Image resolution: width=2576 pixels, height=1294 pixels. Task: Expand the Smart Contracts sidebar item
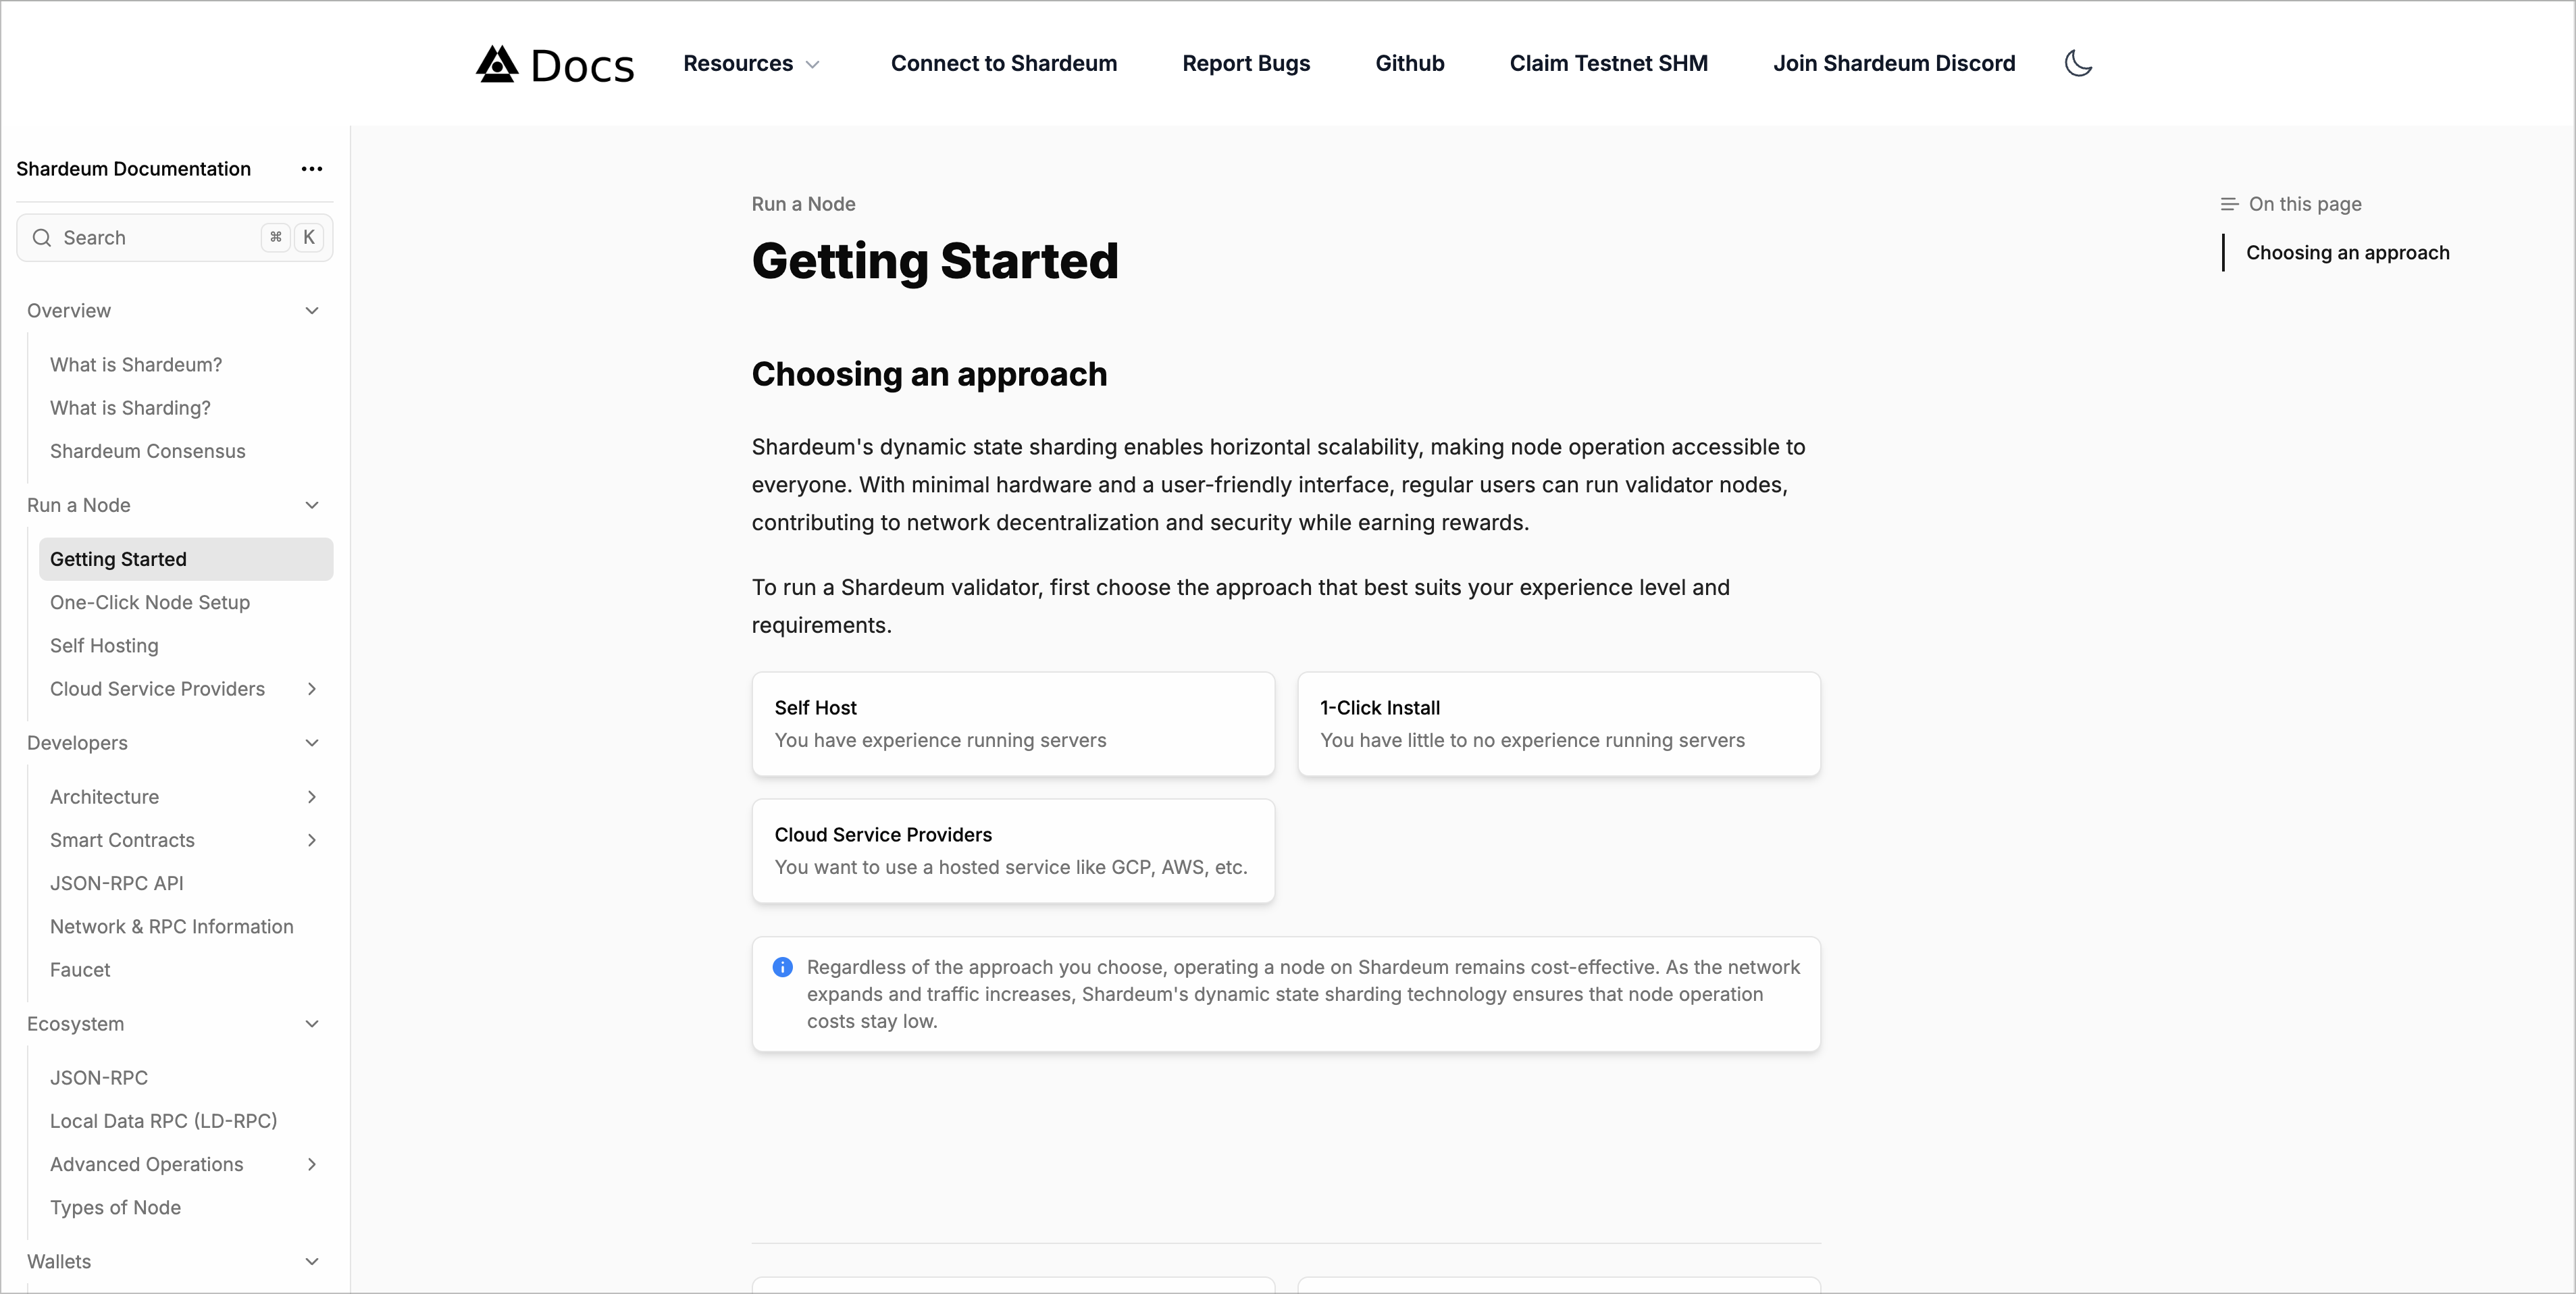point(312,840)
